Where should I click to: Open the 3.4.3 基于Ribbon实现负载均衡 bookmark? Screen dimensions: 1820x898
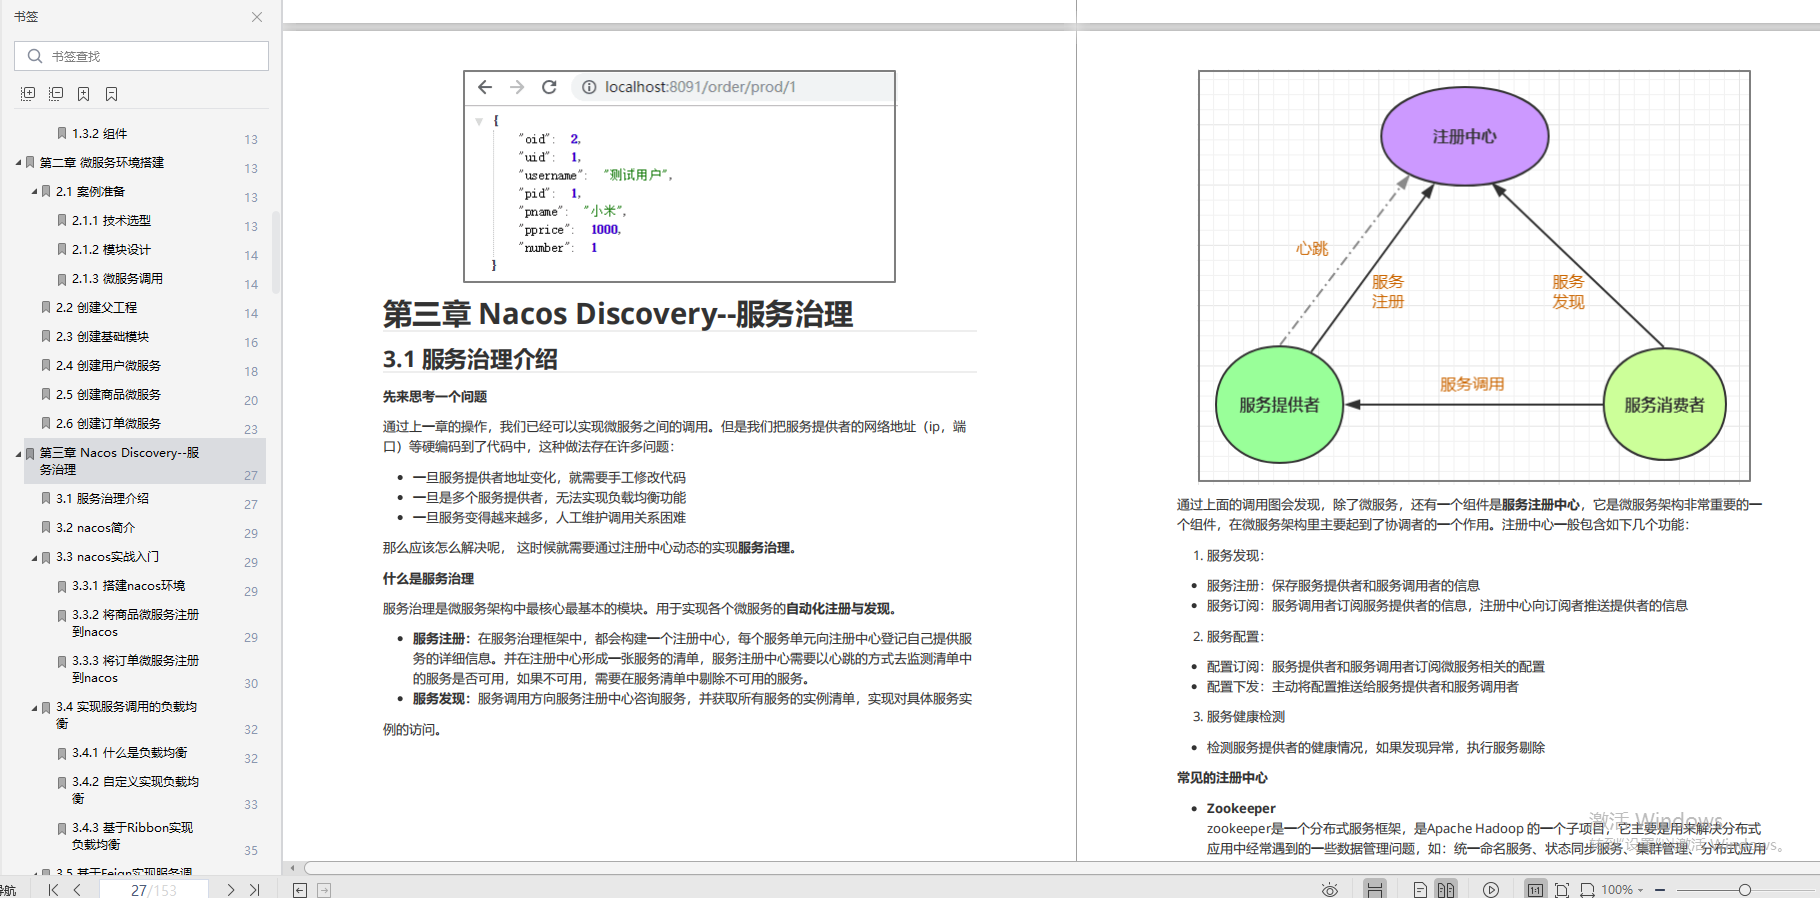click(132, 836)
